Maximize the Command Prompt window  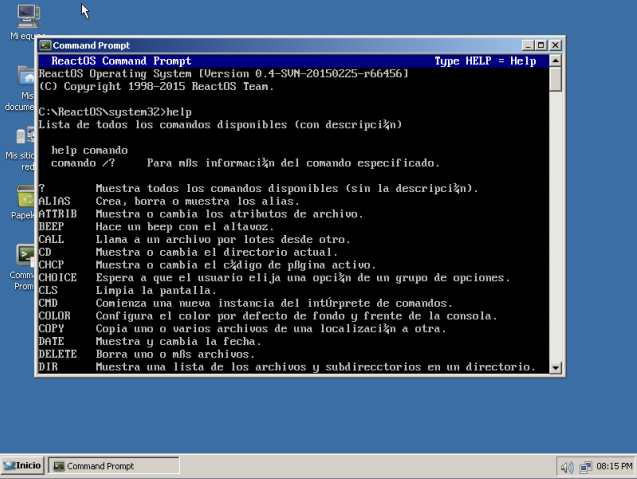click(x=541, y=45)
